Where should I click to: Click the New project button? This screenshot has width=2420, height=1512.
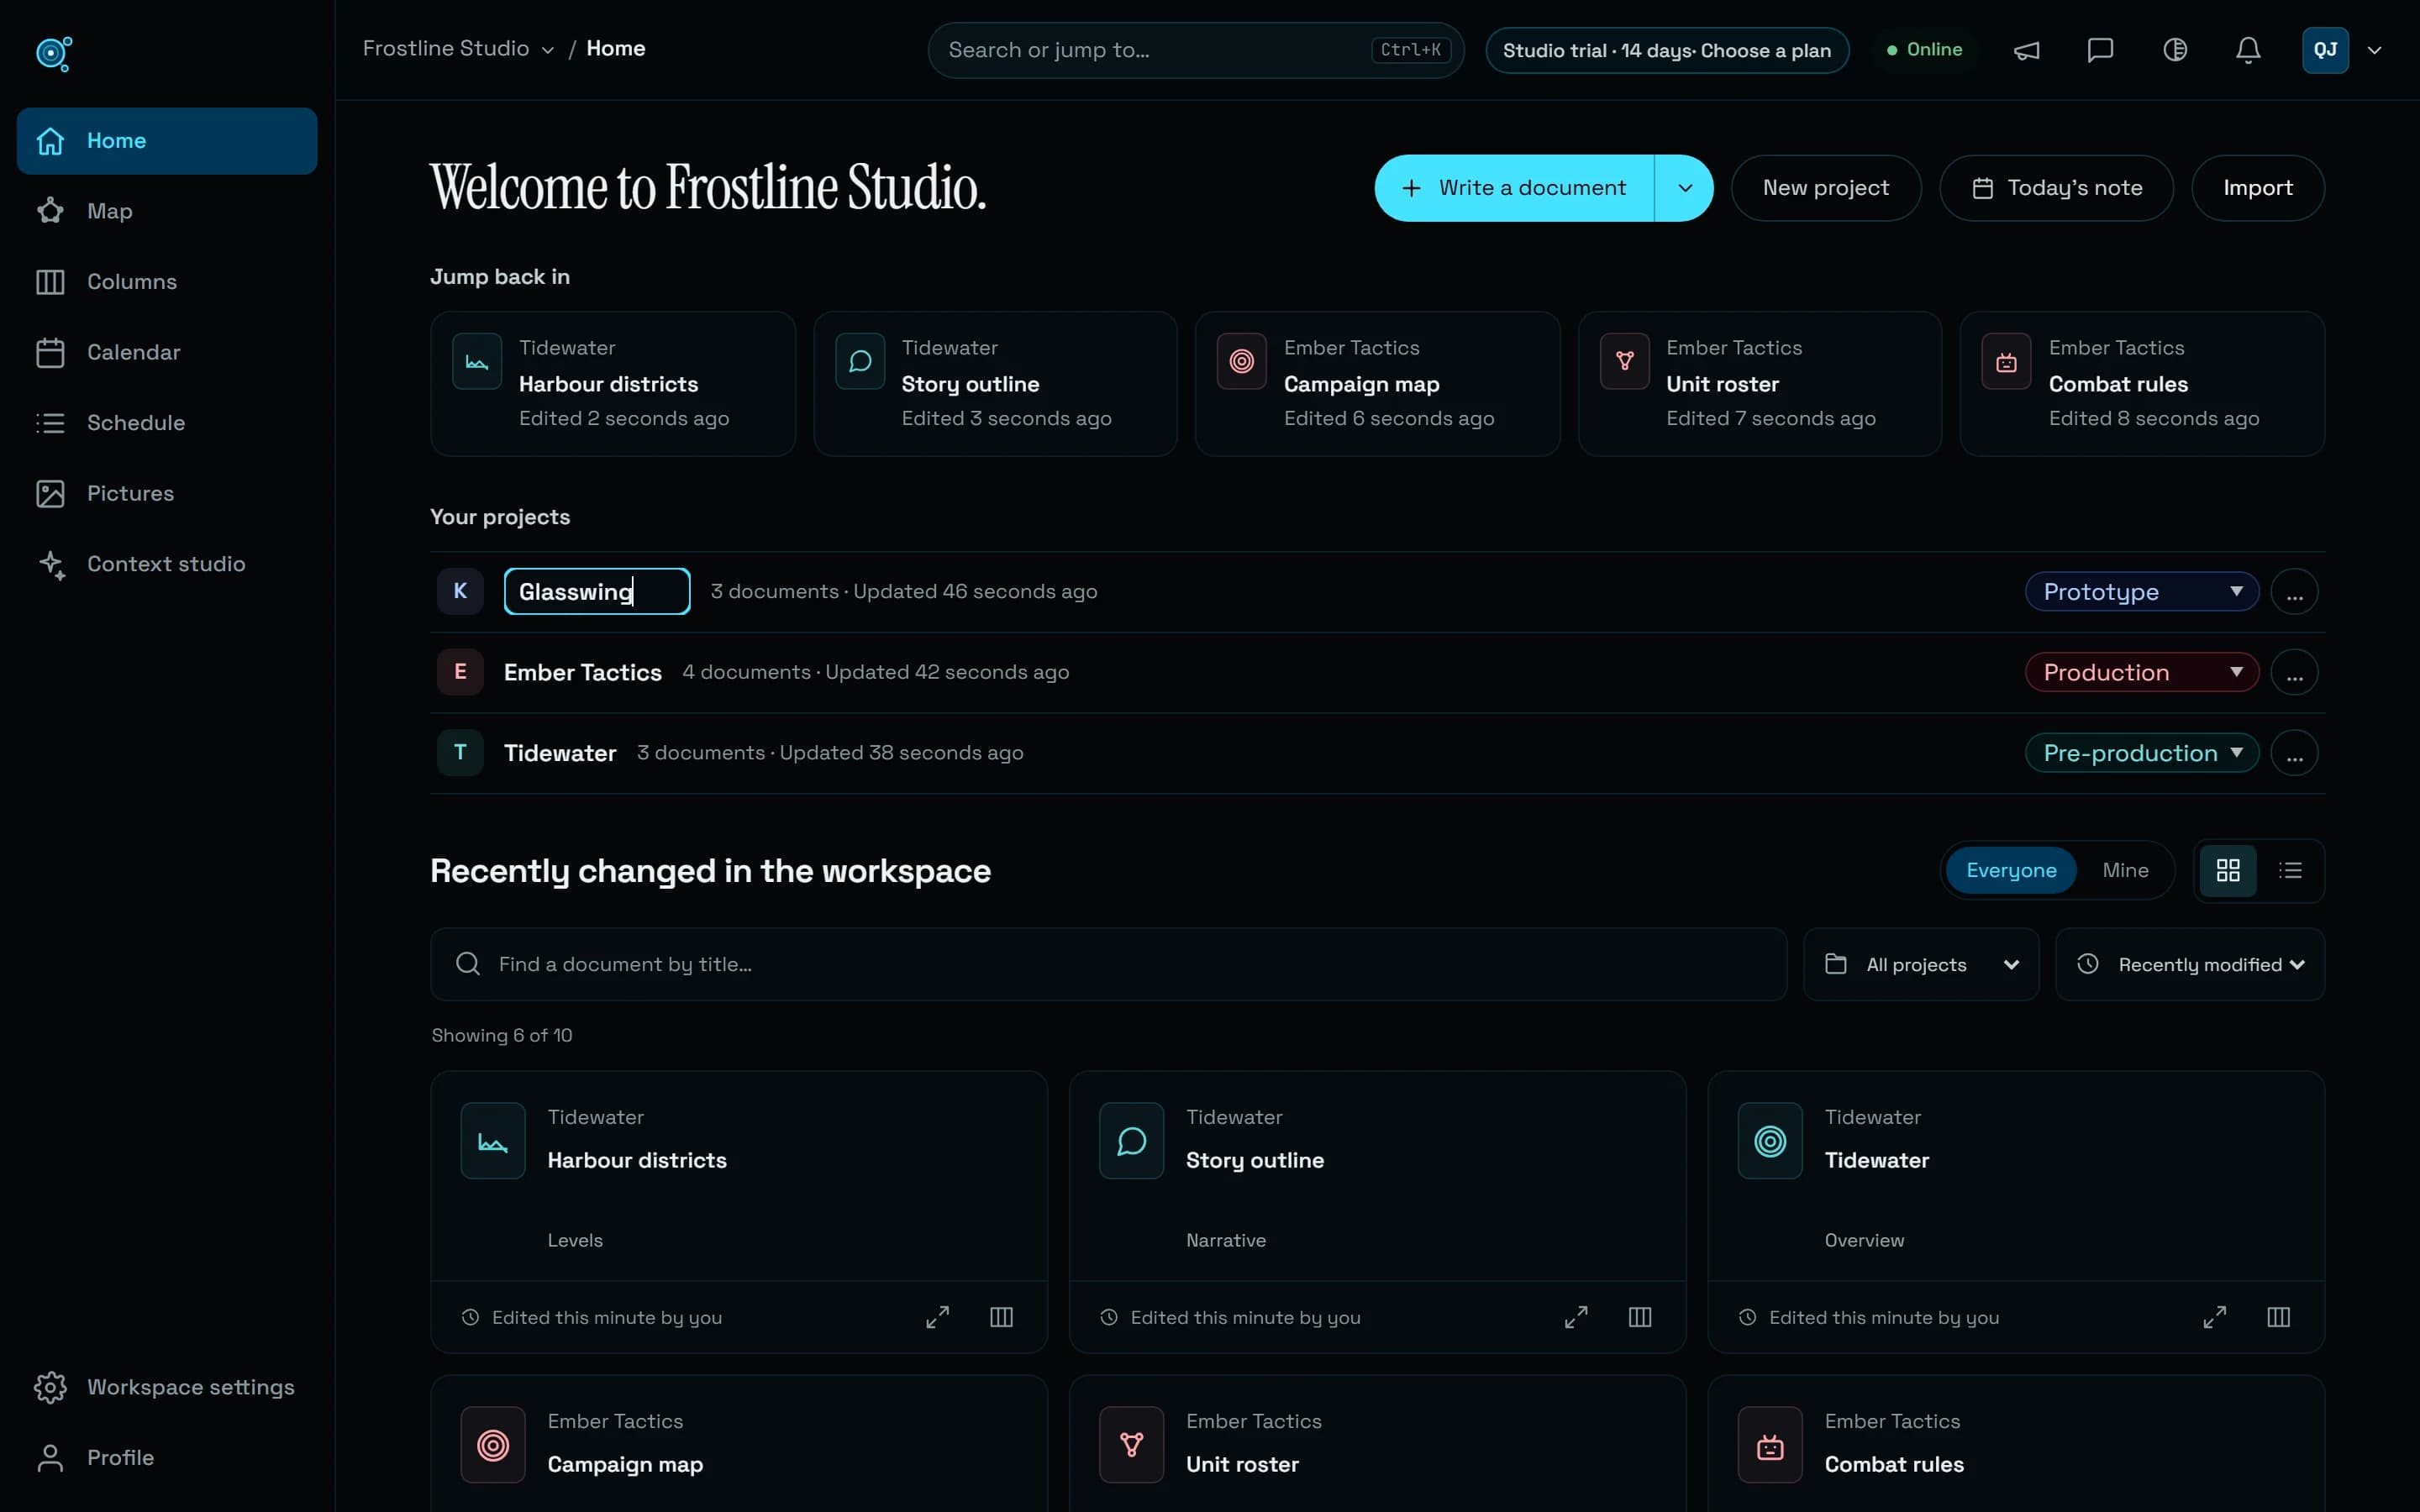point(1826,188)
